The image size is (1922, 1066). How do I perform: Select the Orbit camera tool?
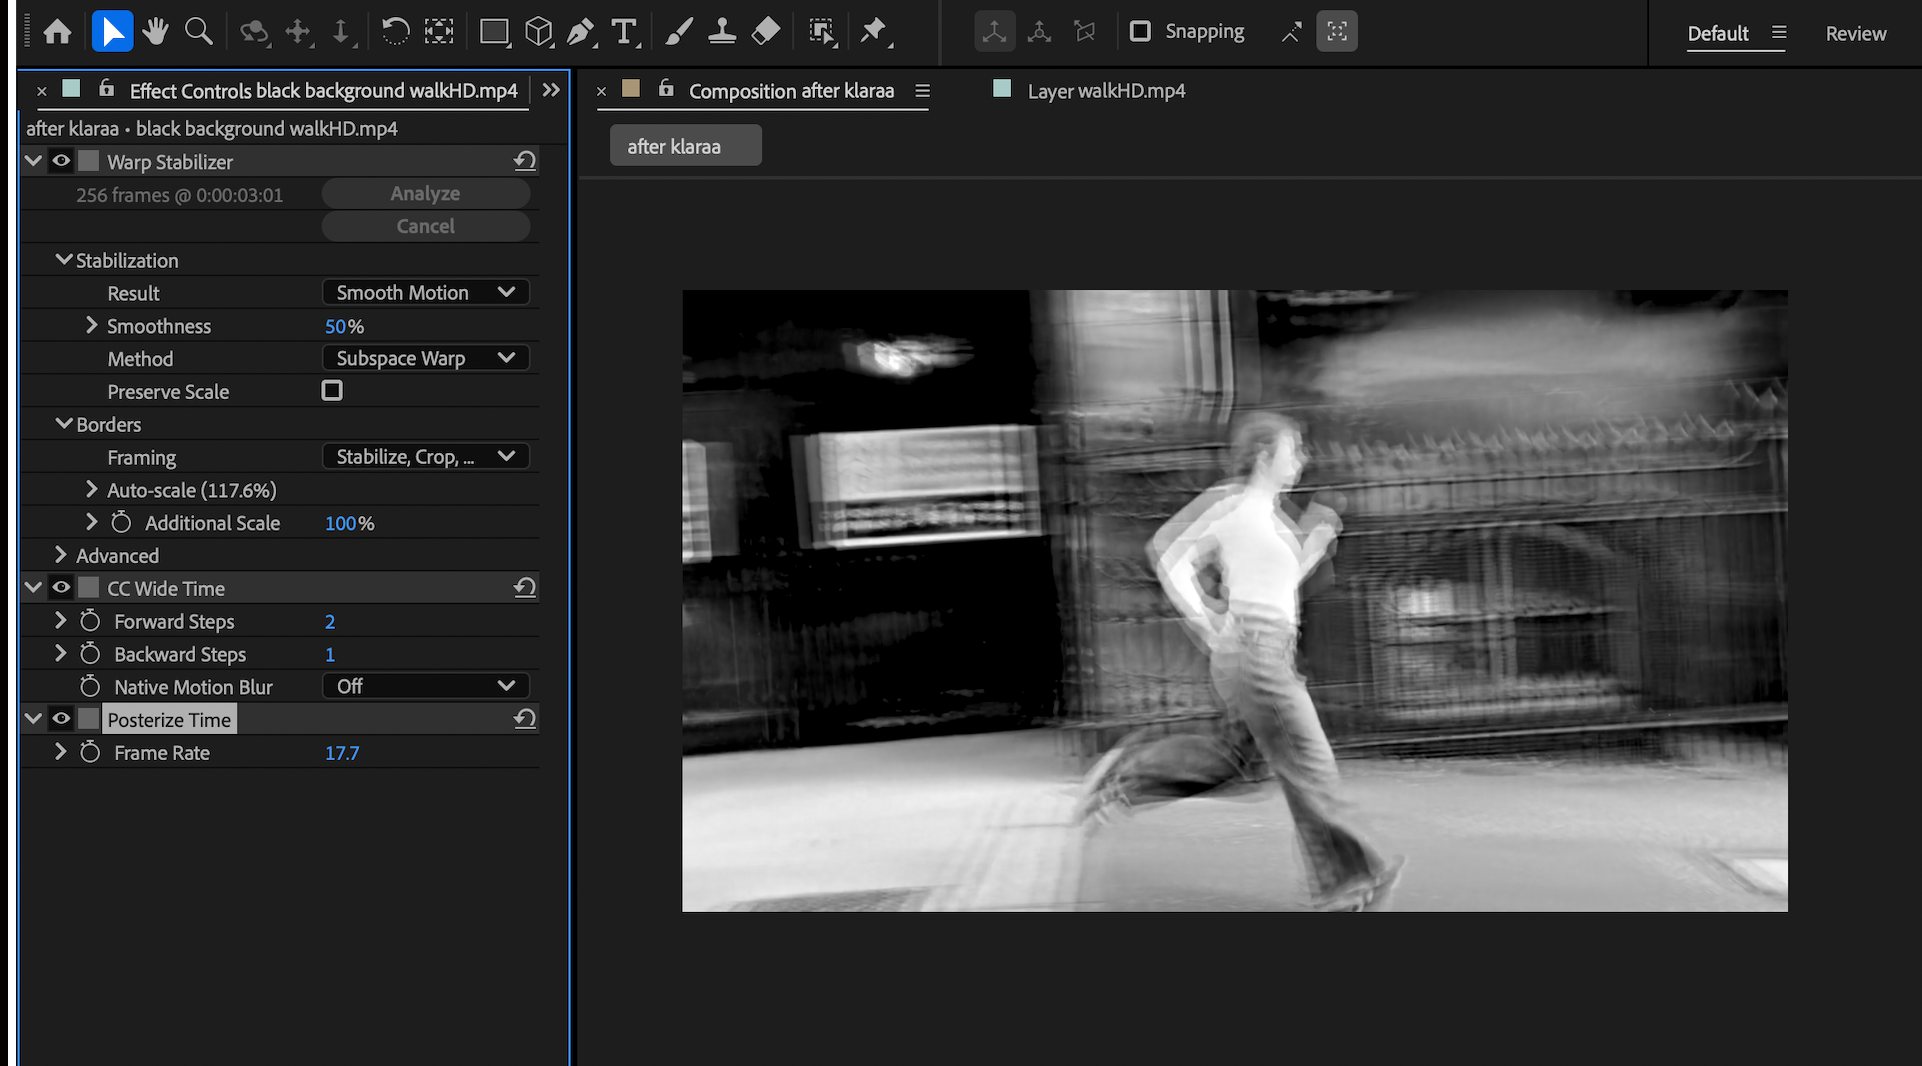pos(254,32)
